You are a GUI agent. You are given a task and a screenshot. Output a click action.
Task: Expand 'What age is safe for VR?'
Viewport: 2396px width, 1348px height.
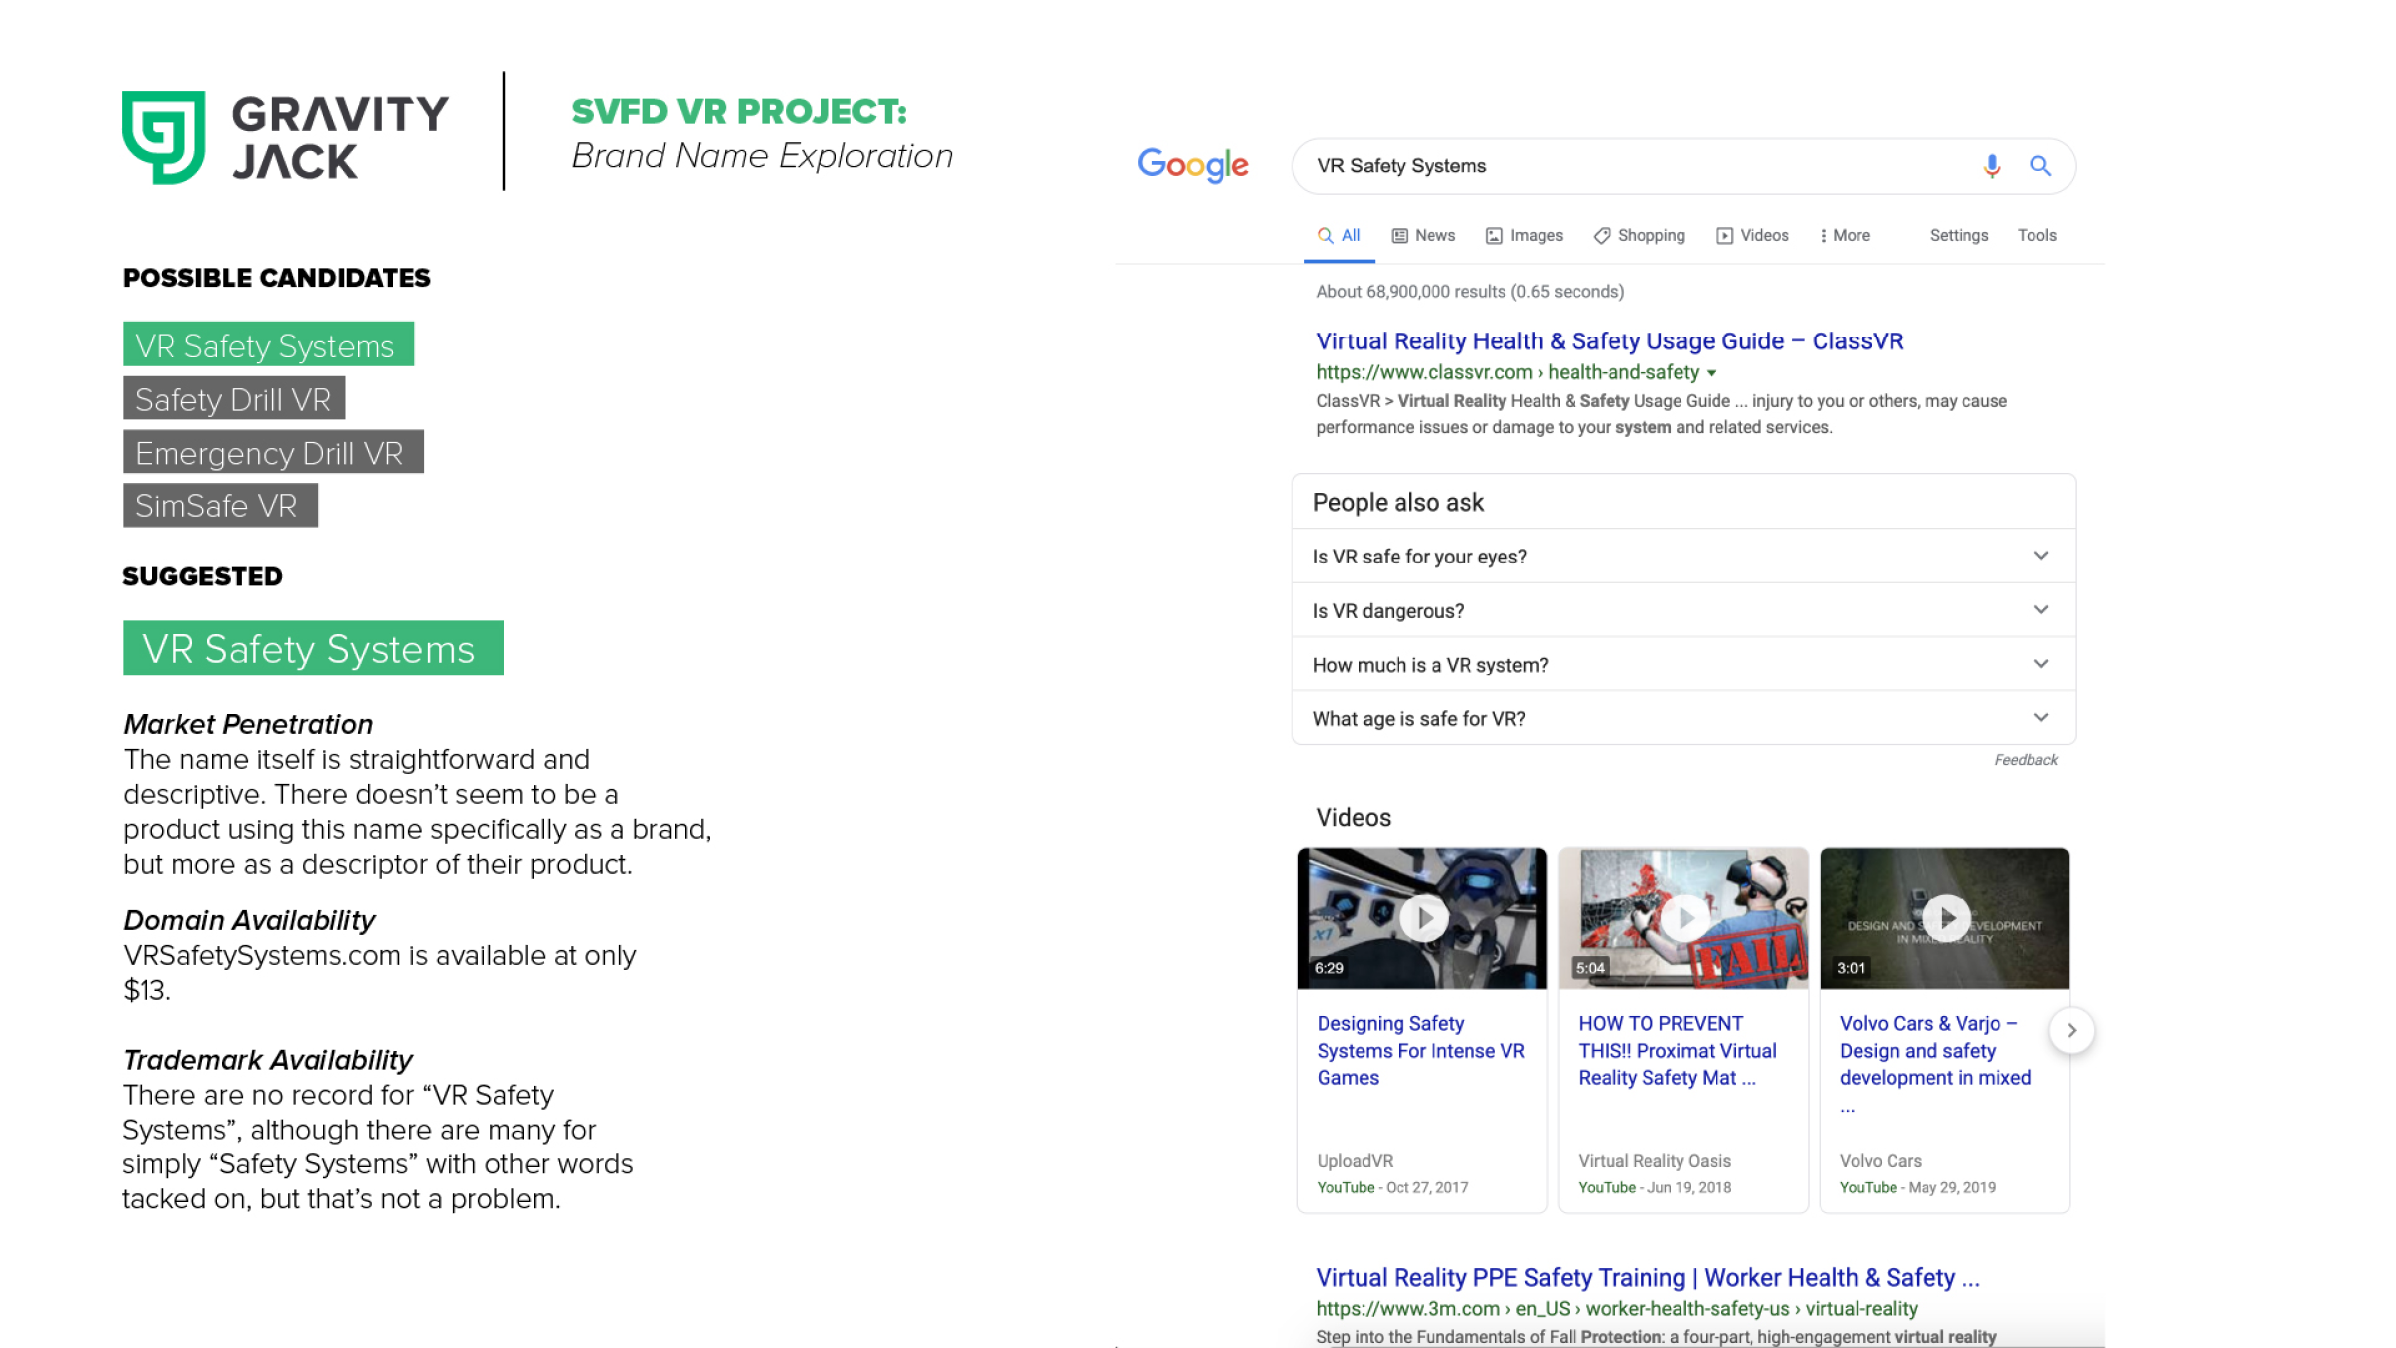(1684, 718)
